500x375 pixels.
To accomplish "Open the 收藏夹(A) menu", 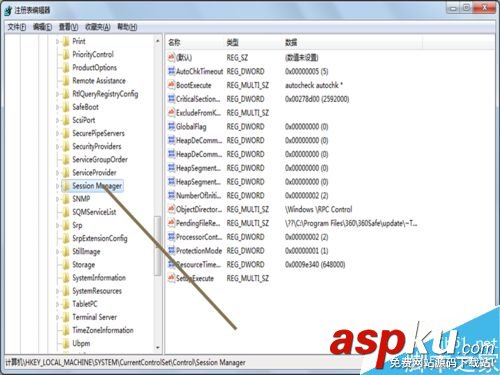I will pos(98,27).
